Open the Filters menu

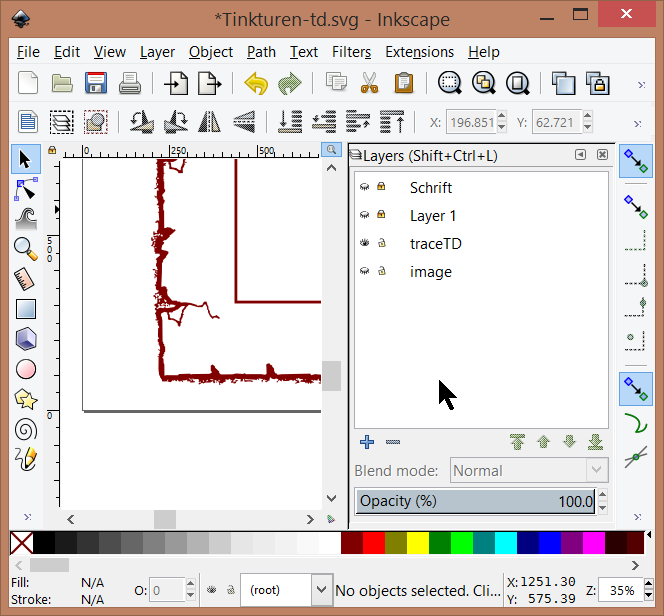350,52
